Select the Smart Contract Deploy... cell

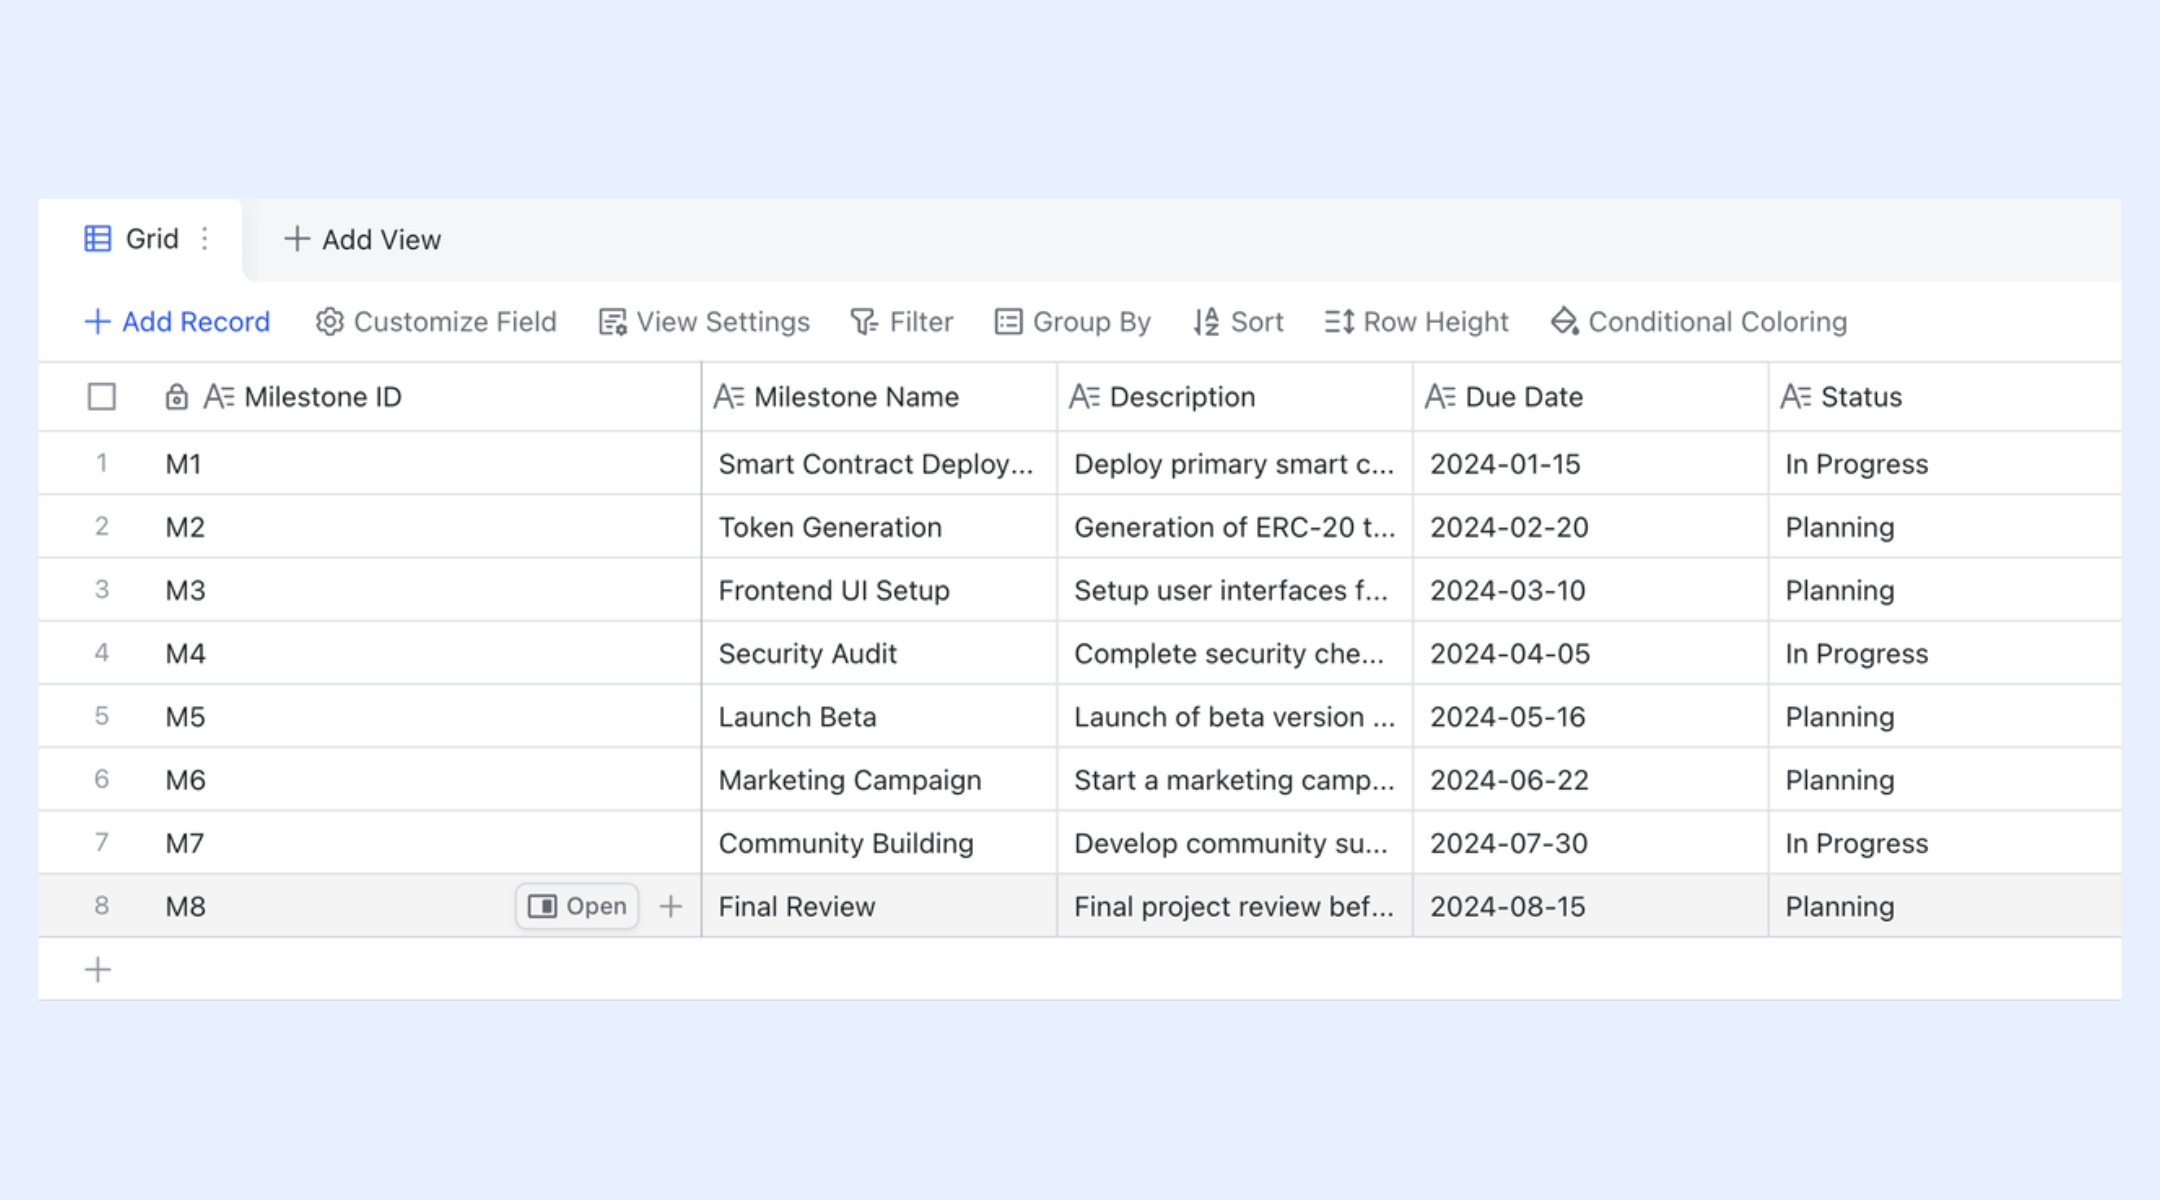pyautogui.click(x=880, y=464)
